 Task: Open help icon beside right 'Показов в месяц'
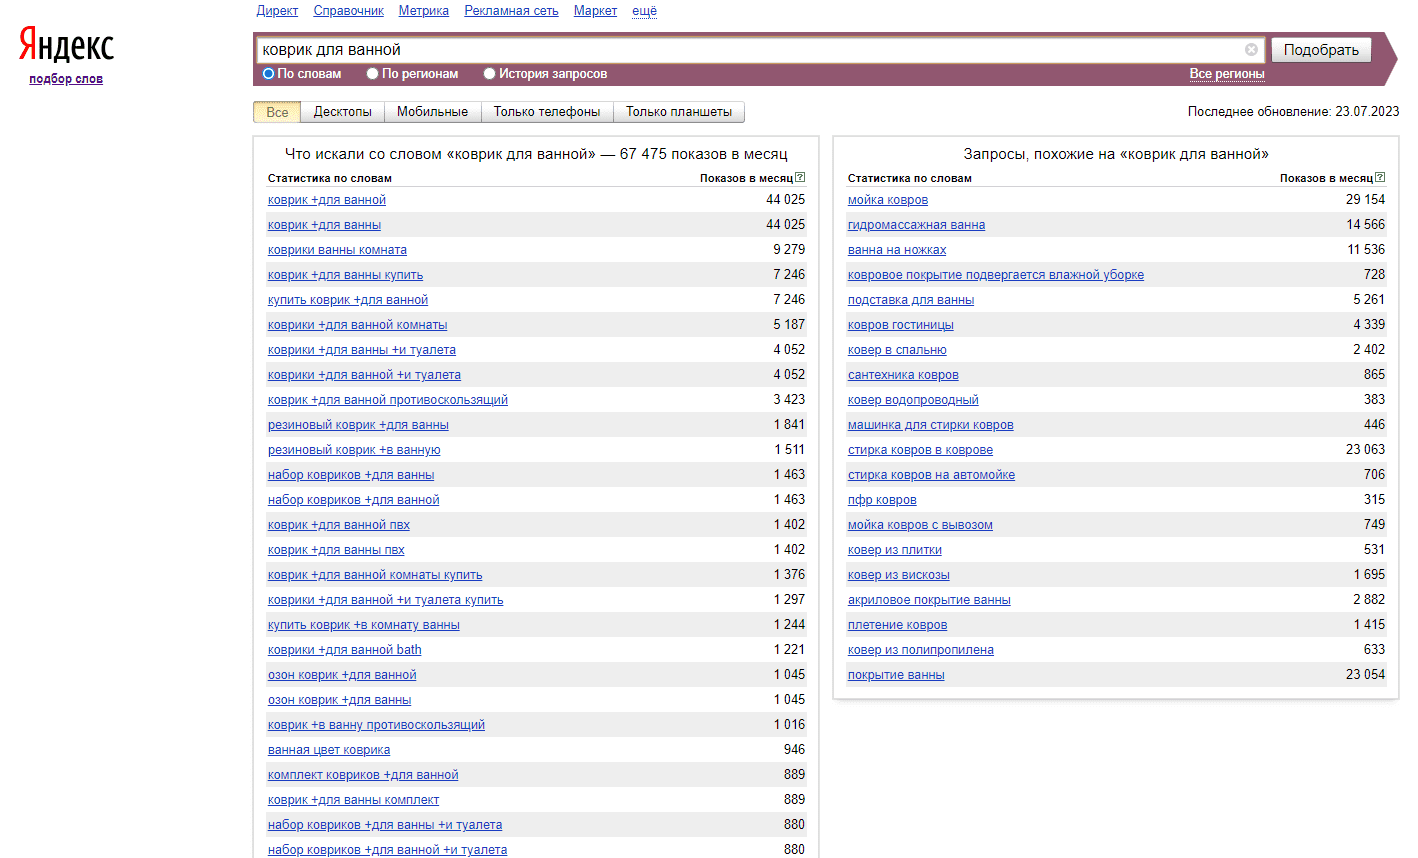[1380, 178]
